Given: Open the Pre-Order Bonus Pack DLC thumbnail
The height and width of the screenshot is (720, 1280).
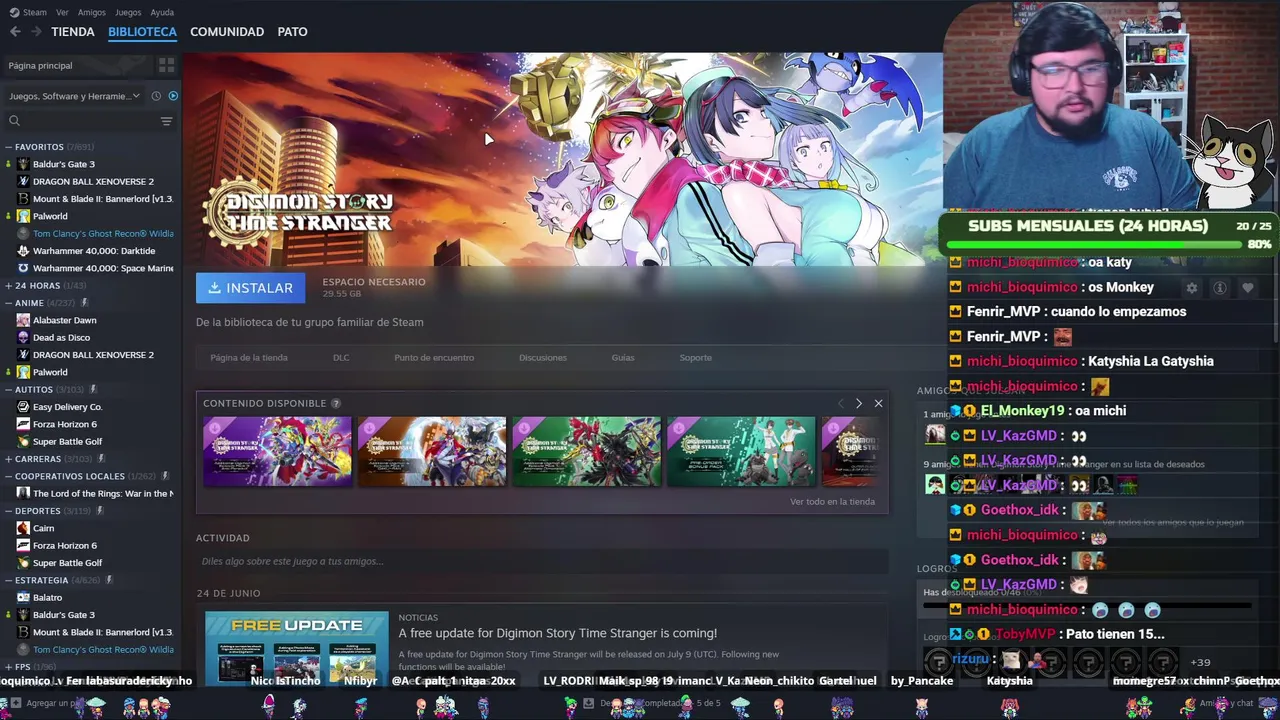Looking at the screenshot, I should pos(741,451).
